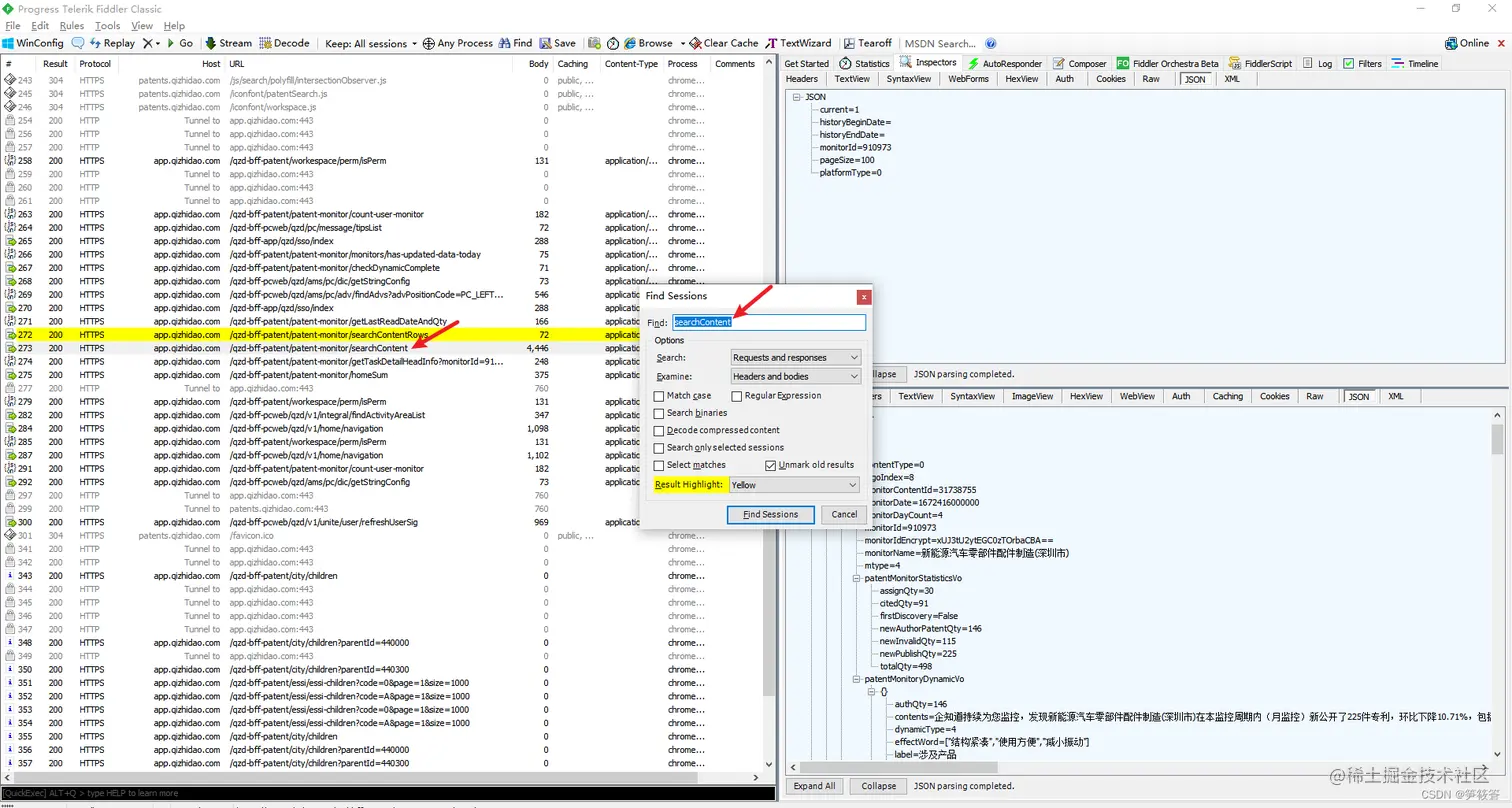The width and height of the screenshot is (1512, 808).
Task: Toggle the Decode toolbar button
Action: coord(284,43)
